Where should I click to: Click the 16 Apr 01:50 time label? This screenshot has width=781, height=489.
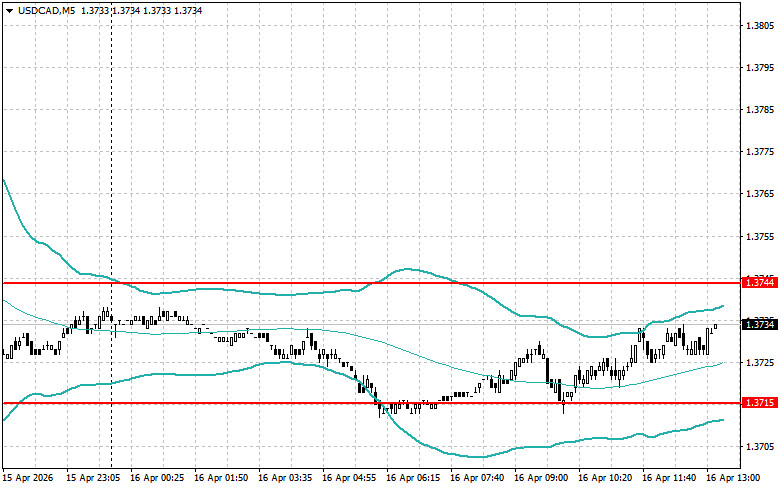(x=221, y=478)
